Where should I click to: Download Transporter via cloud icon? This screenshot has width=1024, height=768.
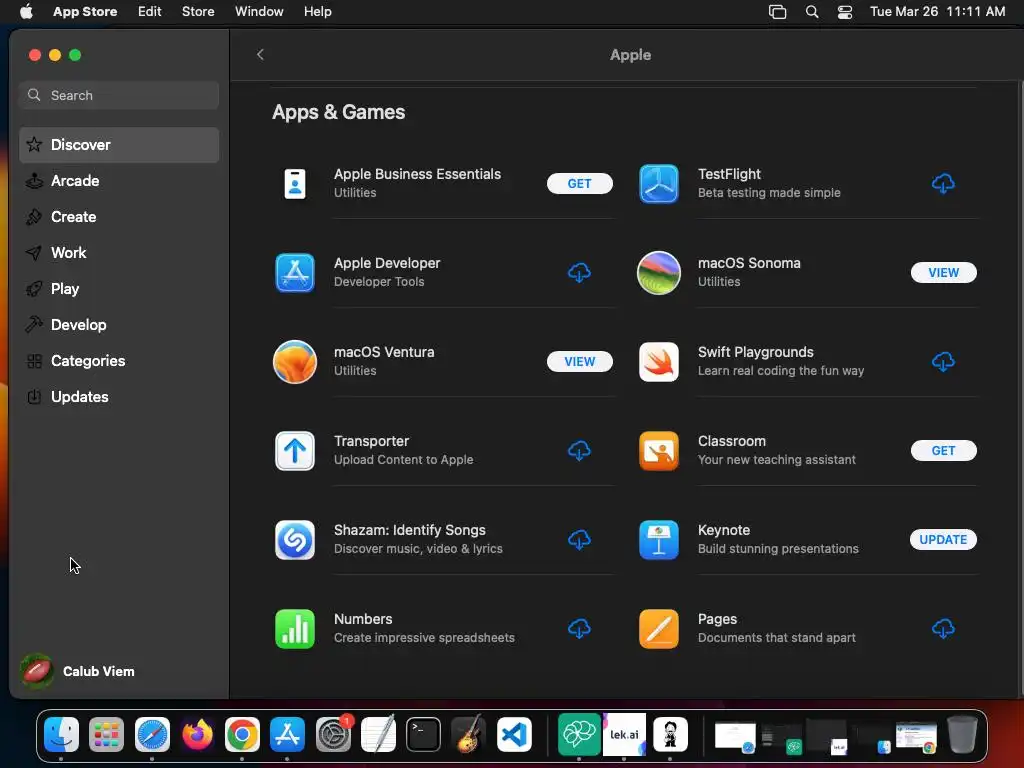(579, 451)
